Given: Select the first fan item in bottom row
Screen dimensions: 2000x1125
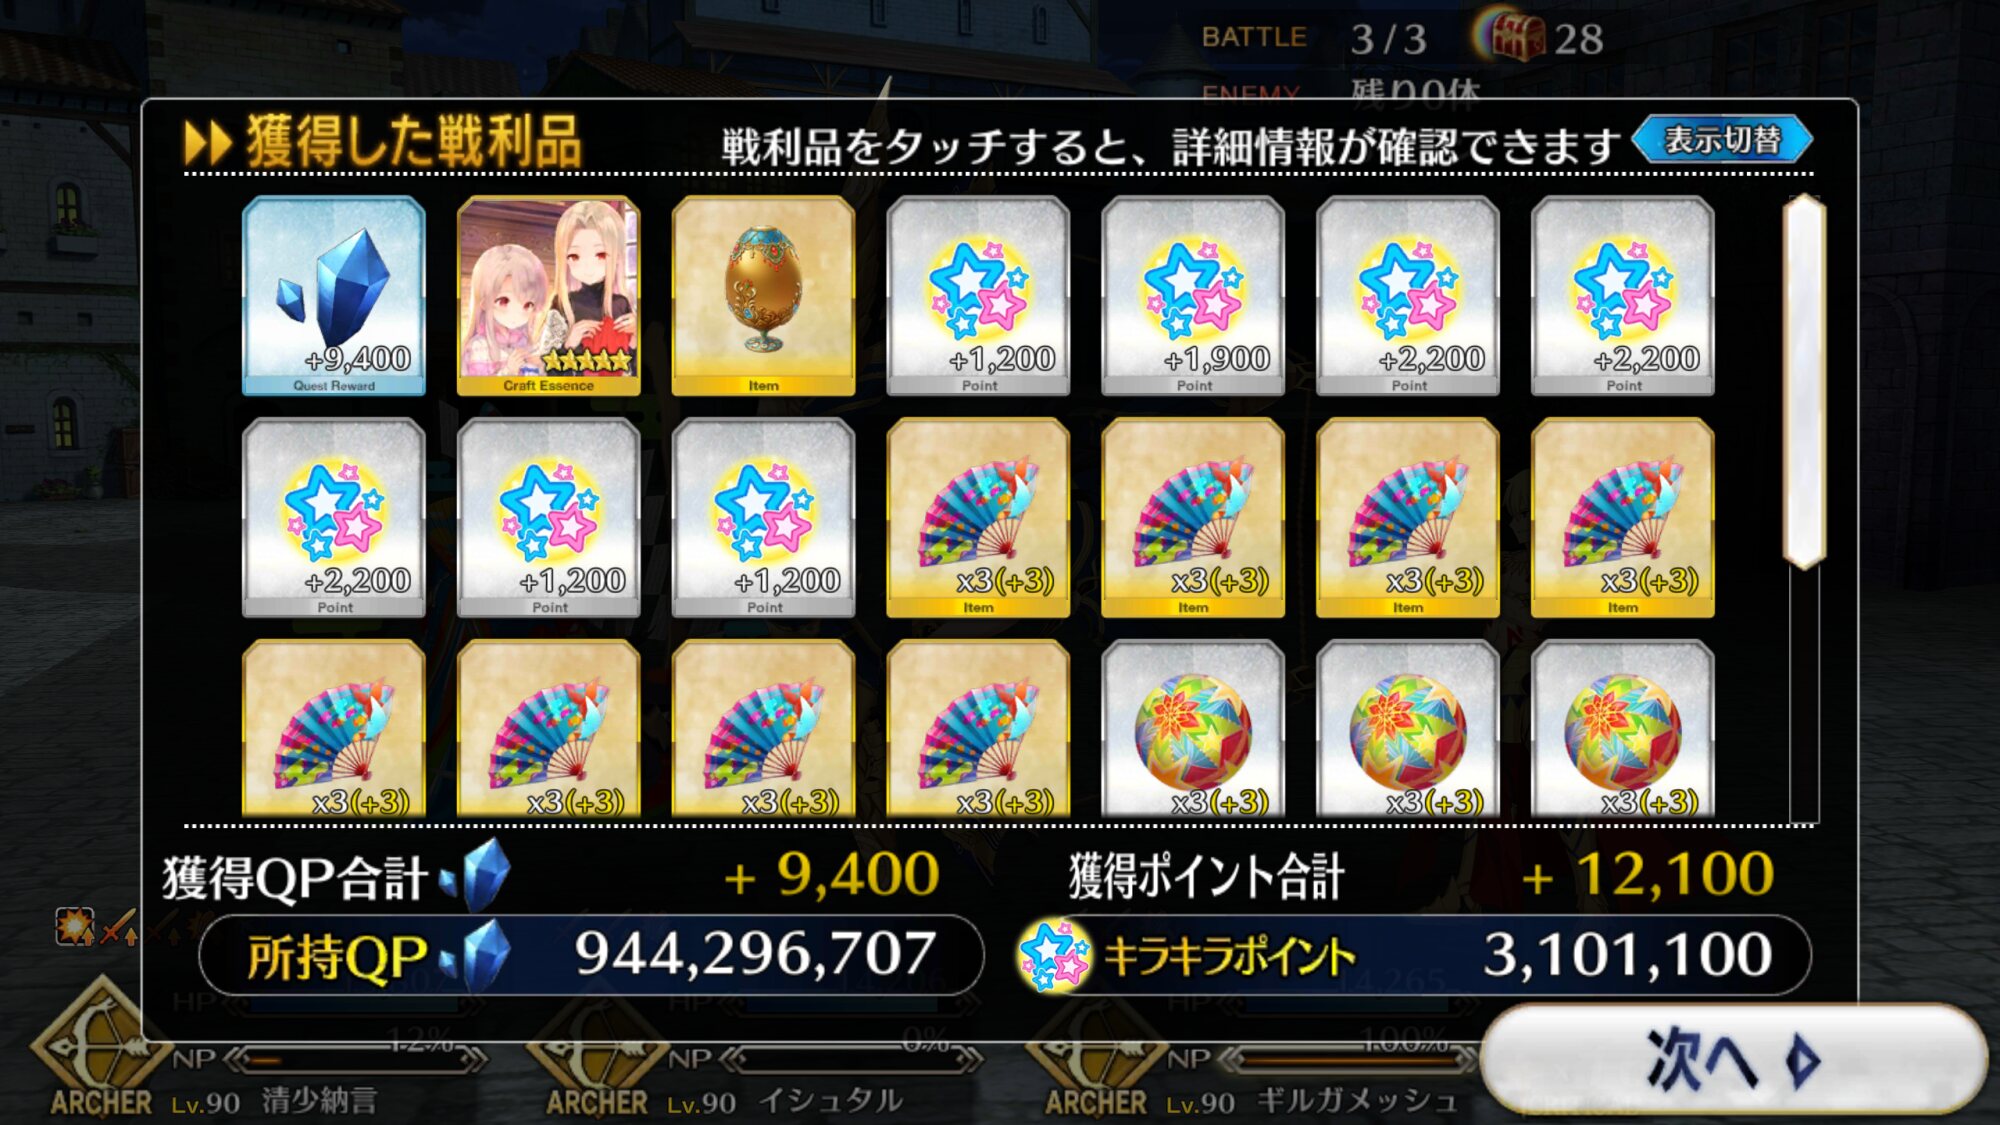Looking at the screenshot, I should [x=334, y=730].
